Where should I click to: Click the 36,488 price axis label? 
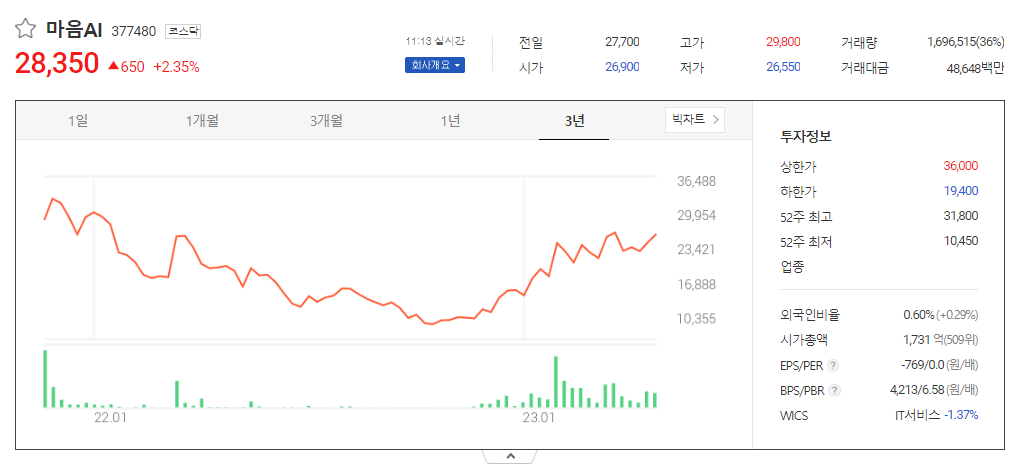(696, 181)
